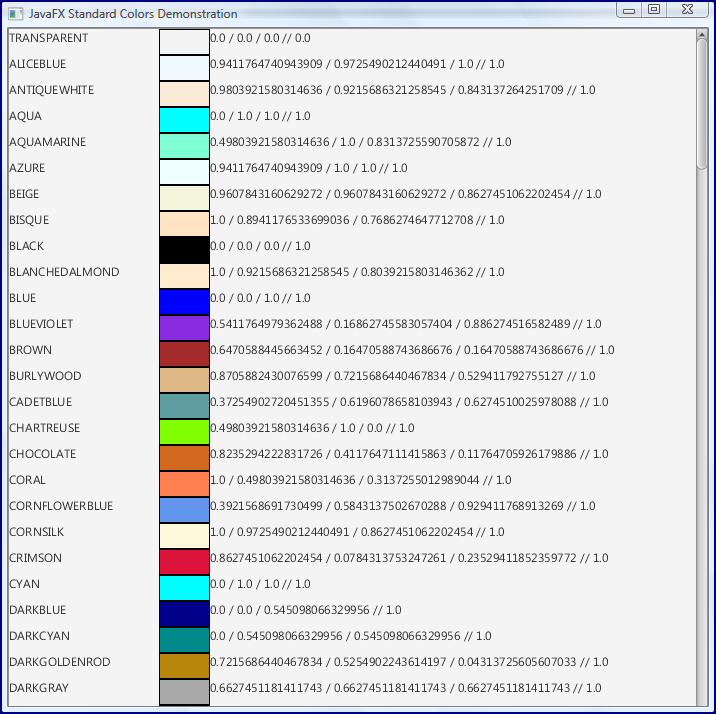Minimize the Standard Colors Demonstration window
The image size is (716, 714).
[629, 10]
